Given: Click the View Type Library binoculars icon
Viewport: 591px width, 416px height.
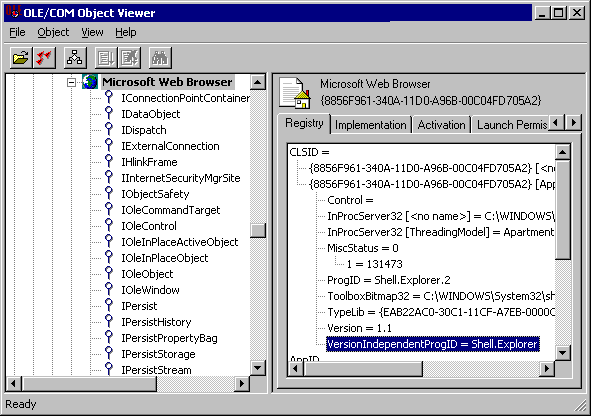Looking at the screenshot, I should pyautogui.click(x=160, y=58).
